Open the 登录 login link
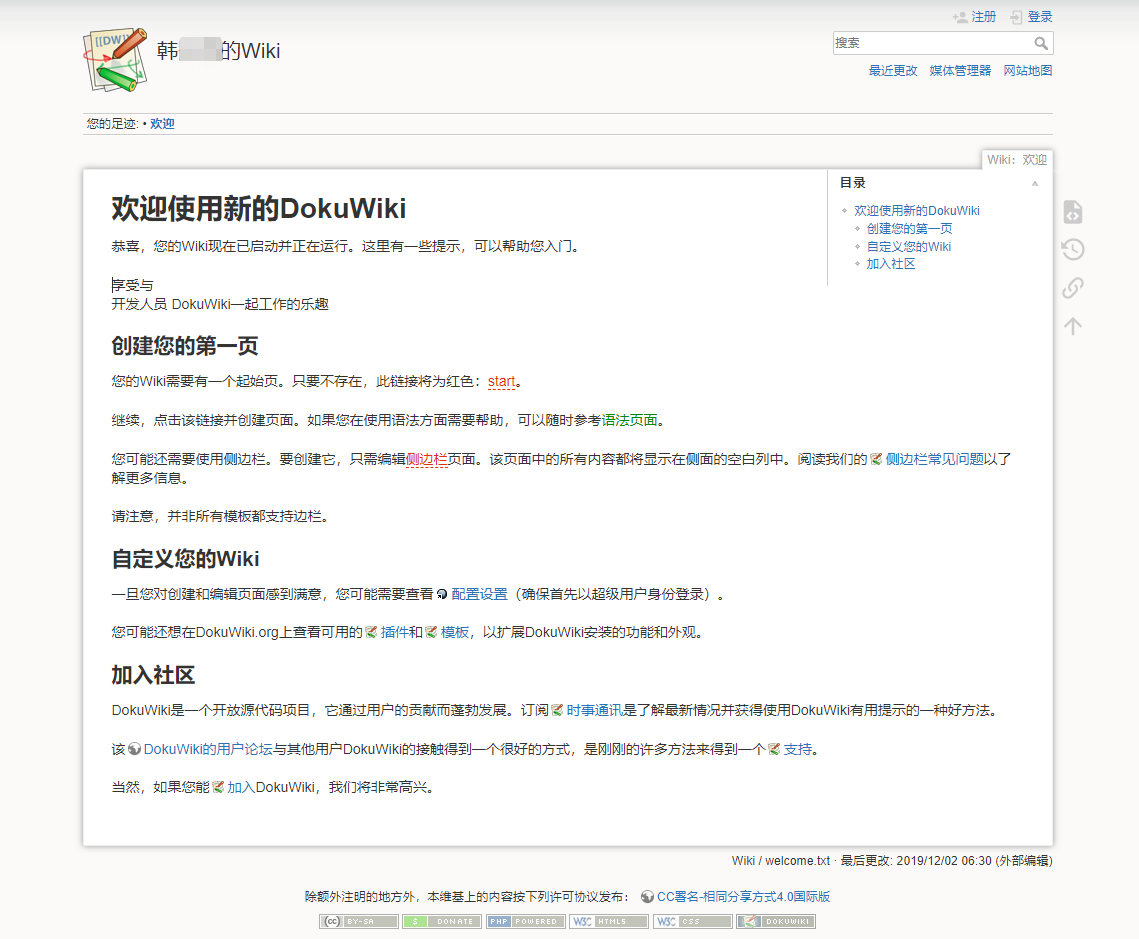 (1039, 17)
